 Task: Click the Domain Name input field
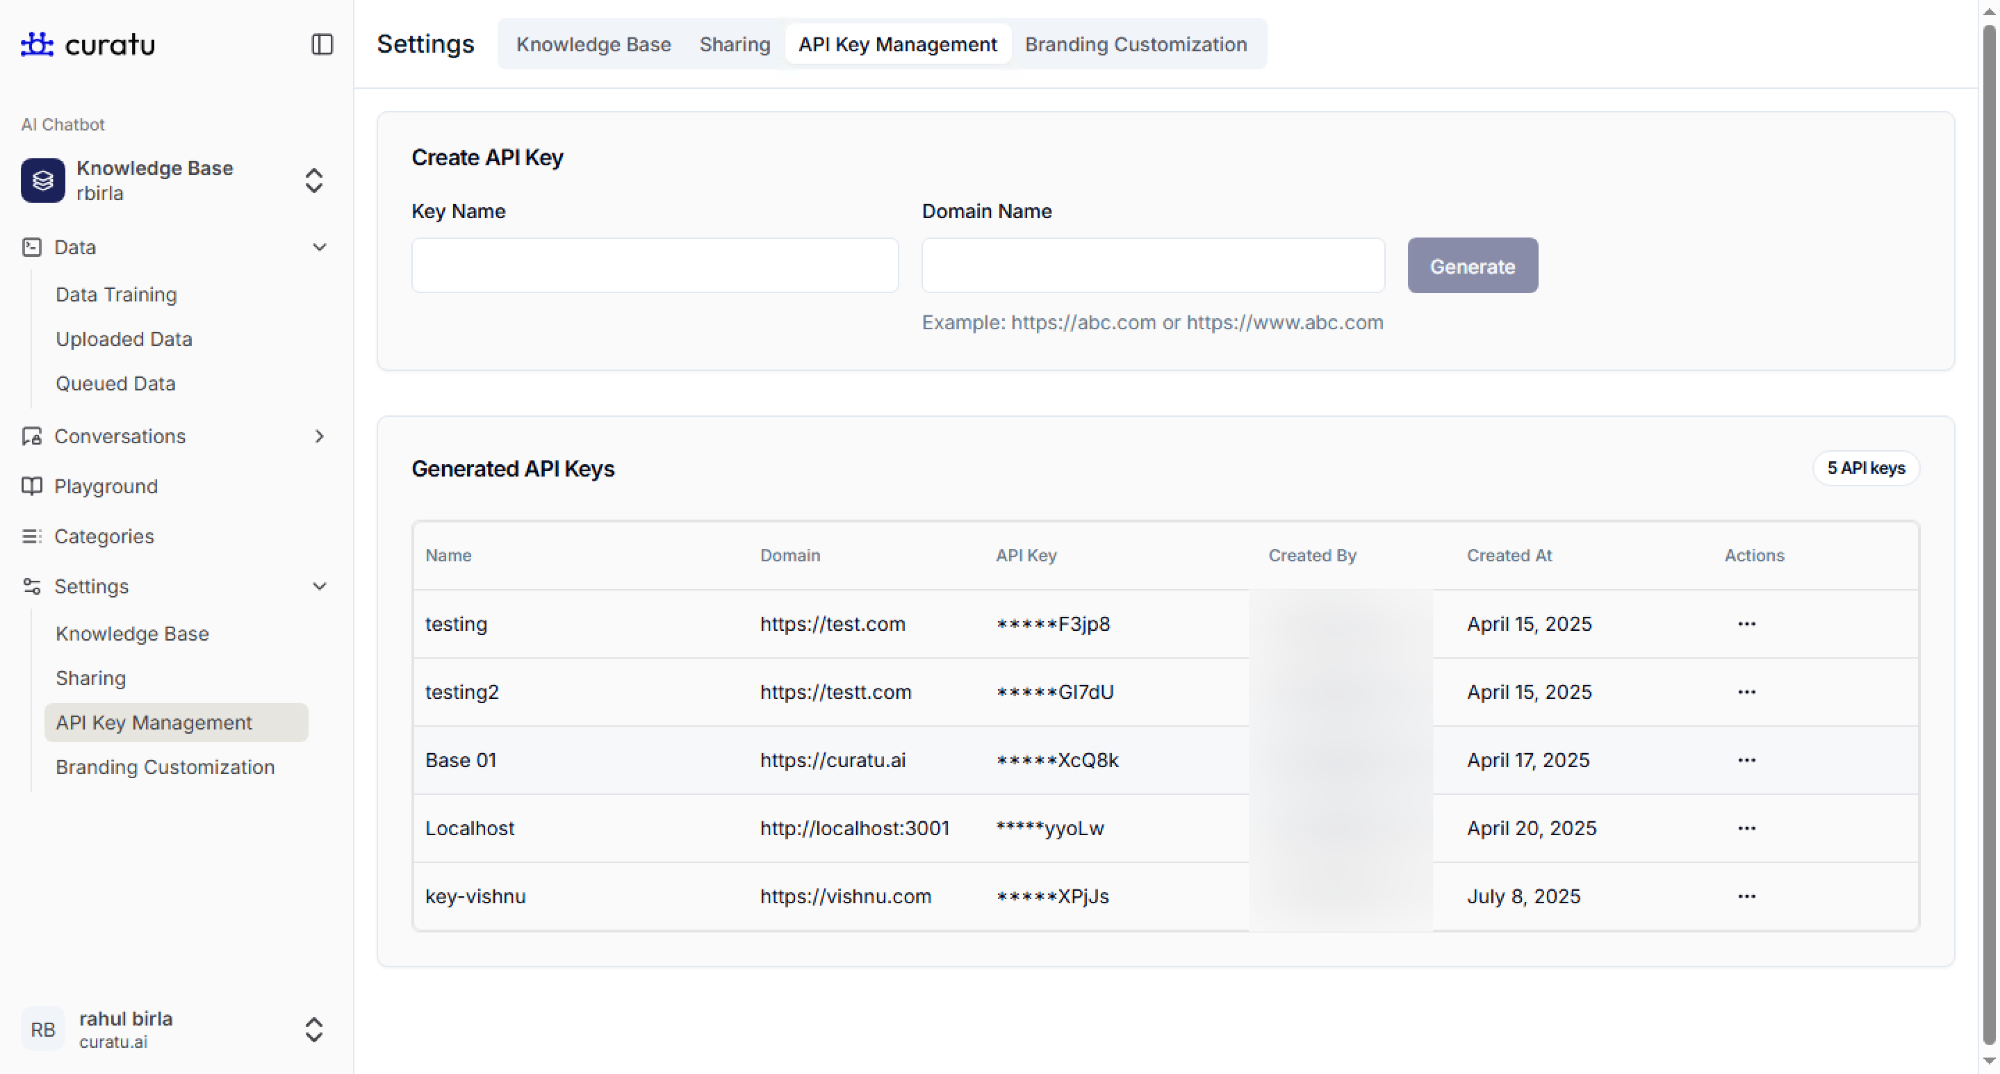click(1152, 265)
